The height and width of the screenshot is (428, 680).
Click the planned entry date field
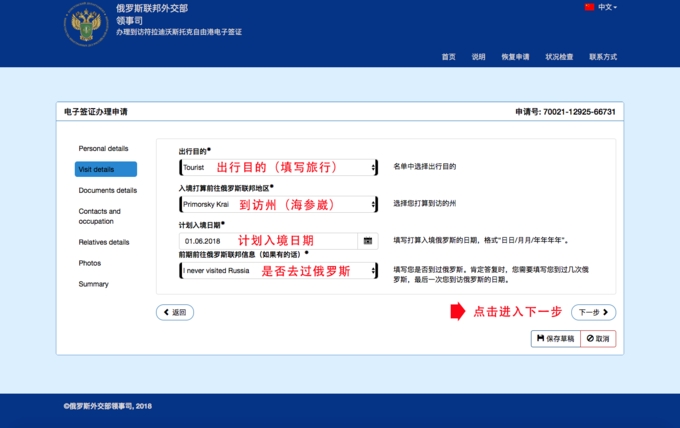click(x=268, y=241)
